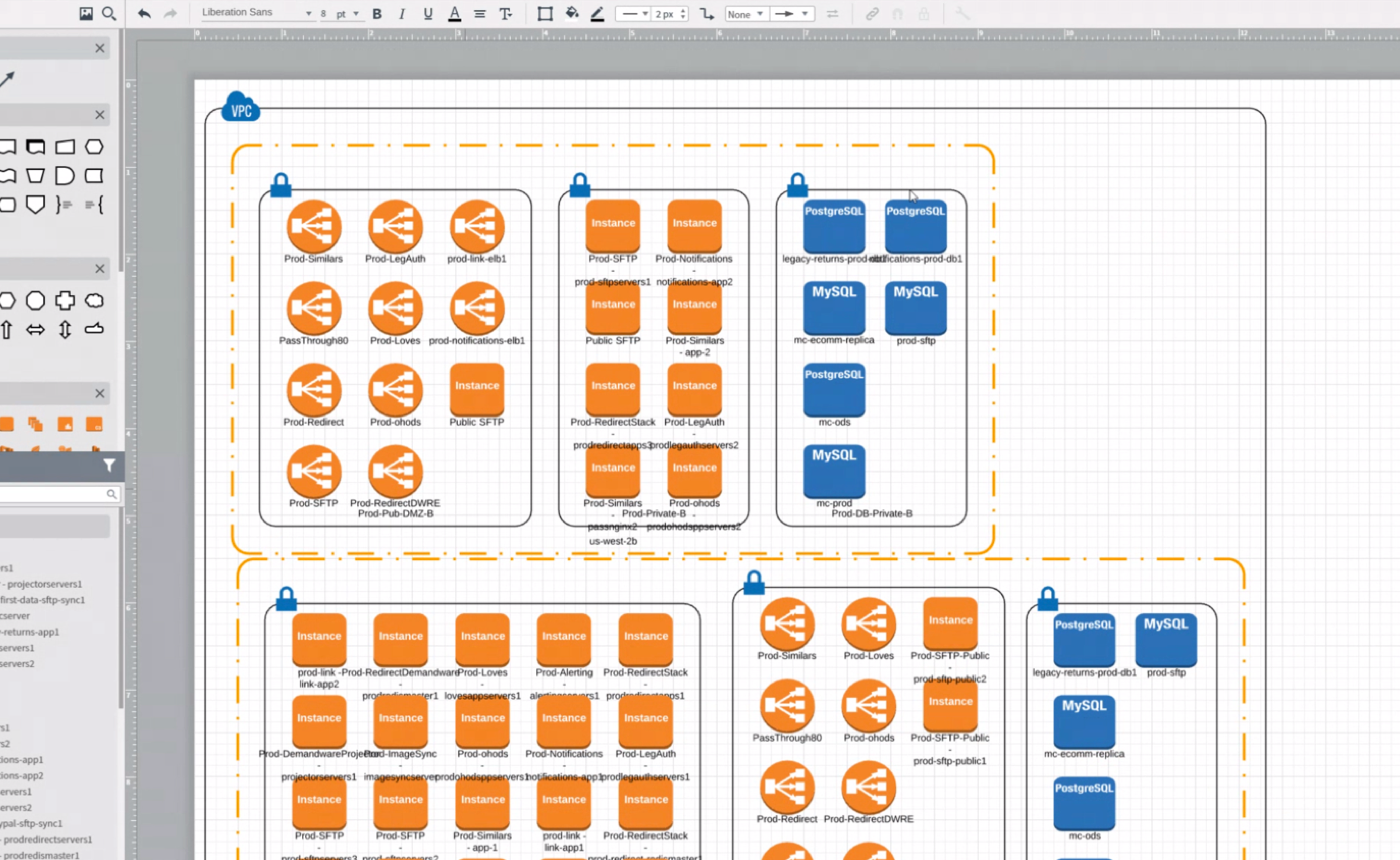Toggle bold text formatting

tap(377, 13)
